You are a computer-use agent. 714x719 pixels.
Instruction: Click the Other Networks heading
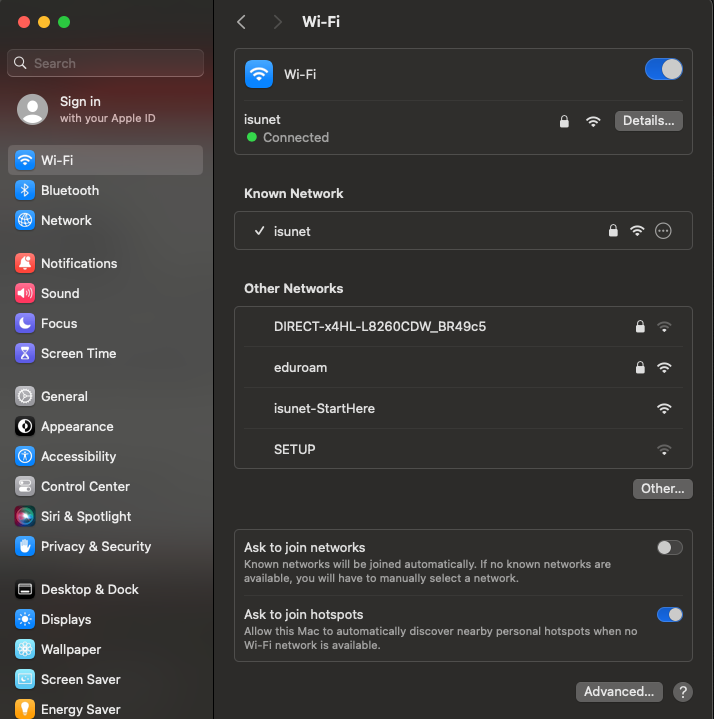coord(293,288)
